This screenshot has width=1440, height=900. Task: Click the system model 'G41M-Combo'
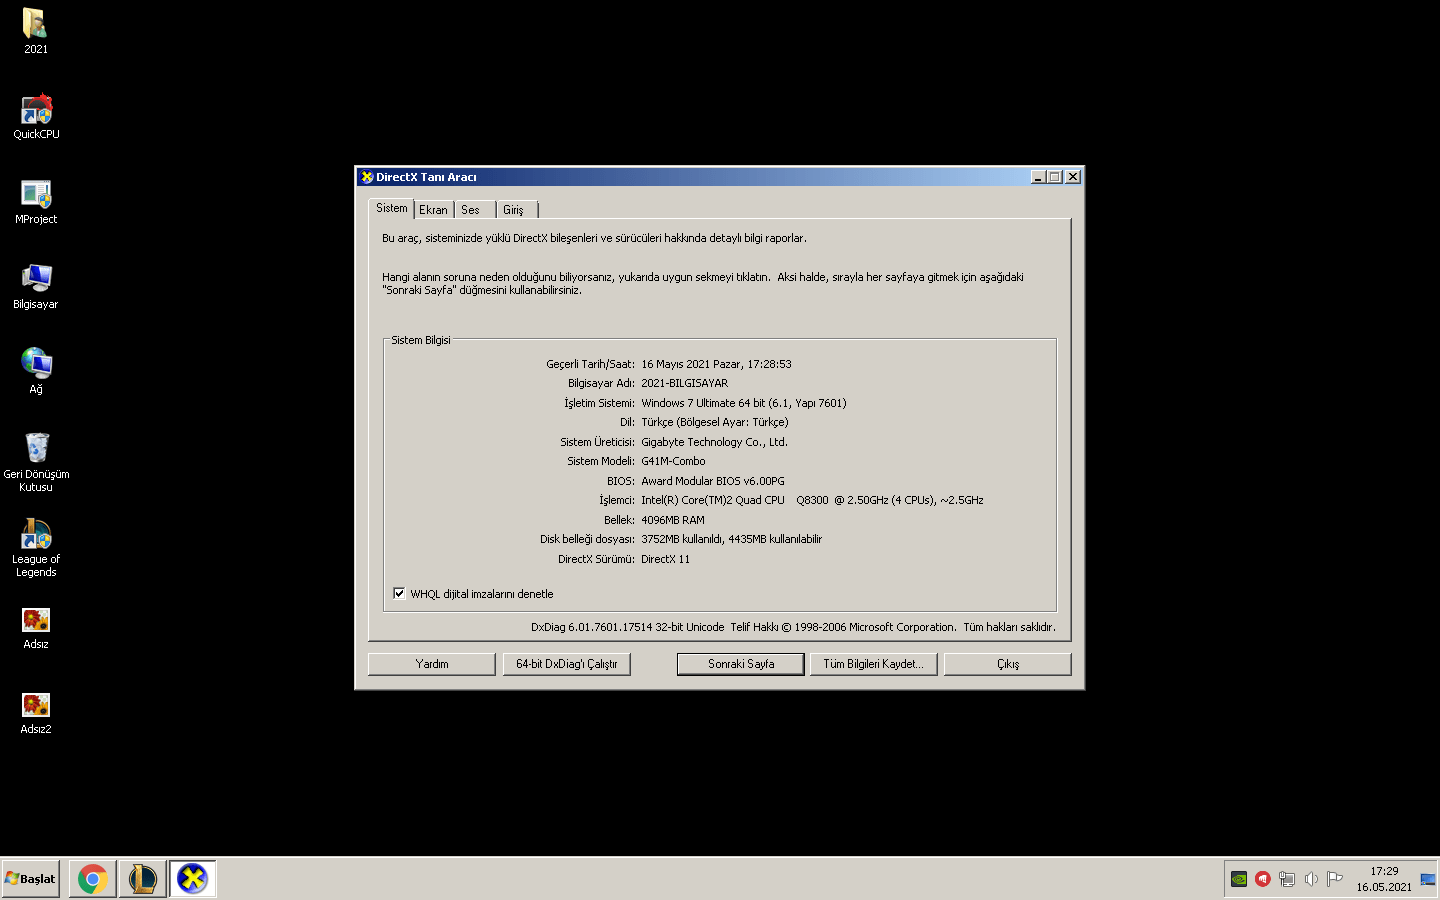click(673, 461)
